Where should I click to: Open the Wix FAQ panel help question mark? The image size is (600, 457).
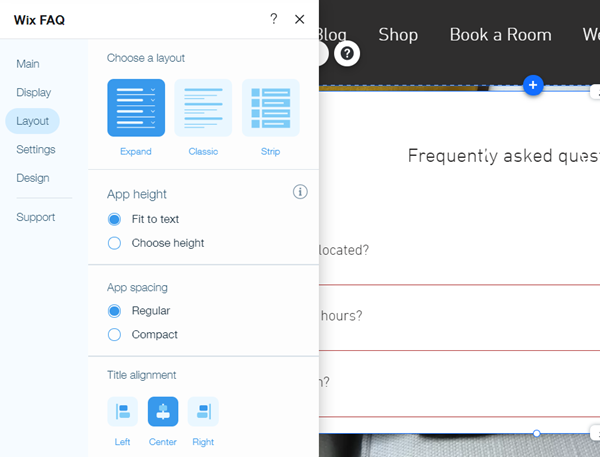[274, 19]
